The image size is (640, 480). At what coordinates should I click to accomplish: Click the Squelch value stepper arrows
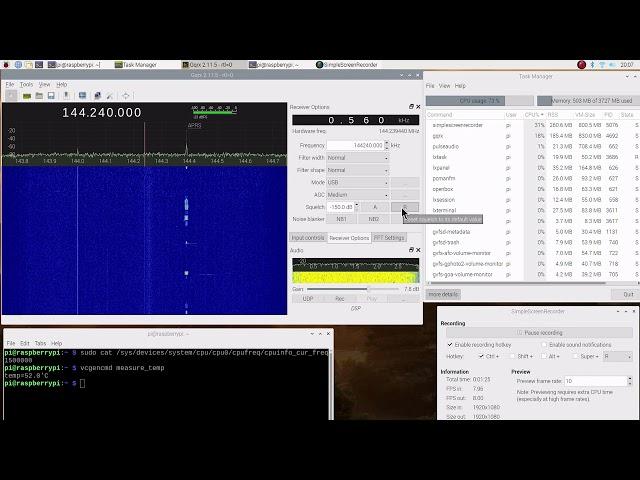(357, 207)
